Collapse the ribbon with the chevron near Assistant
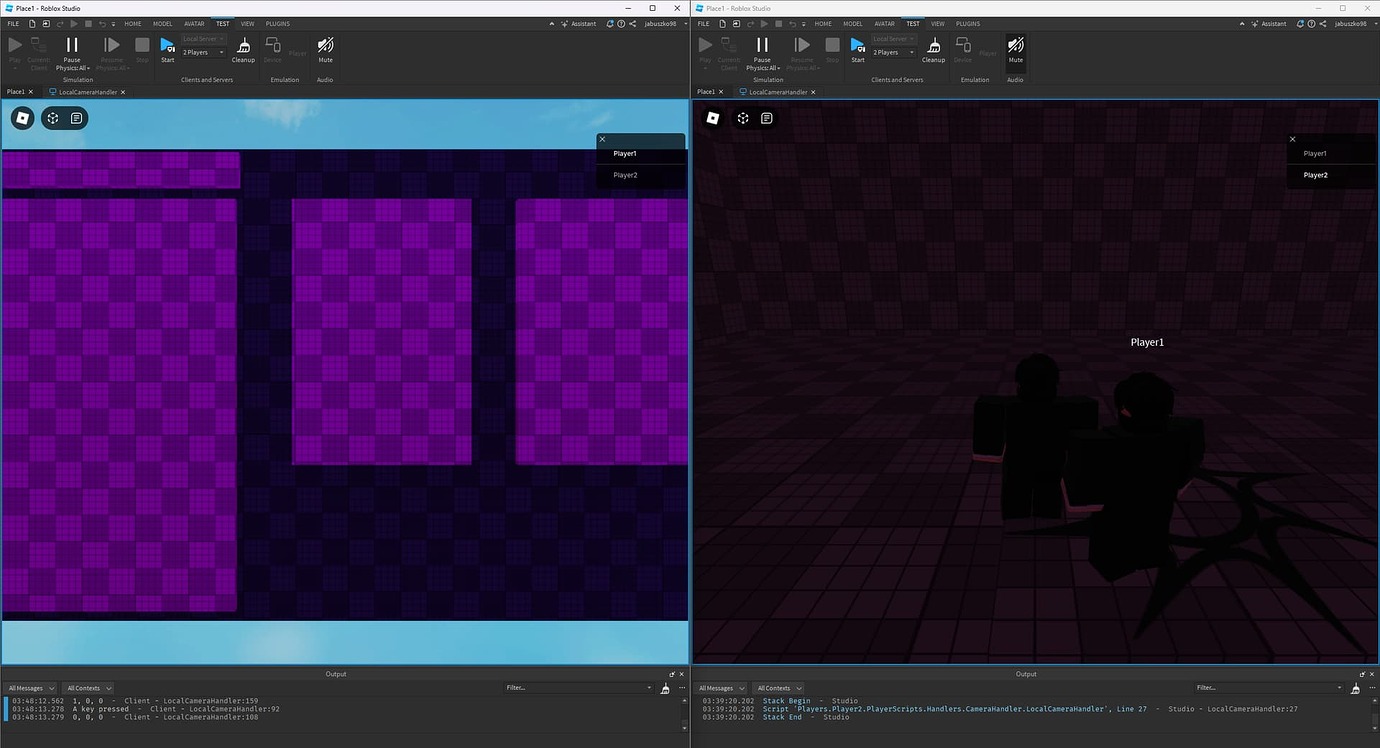 [x=551, y=23]
